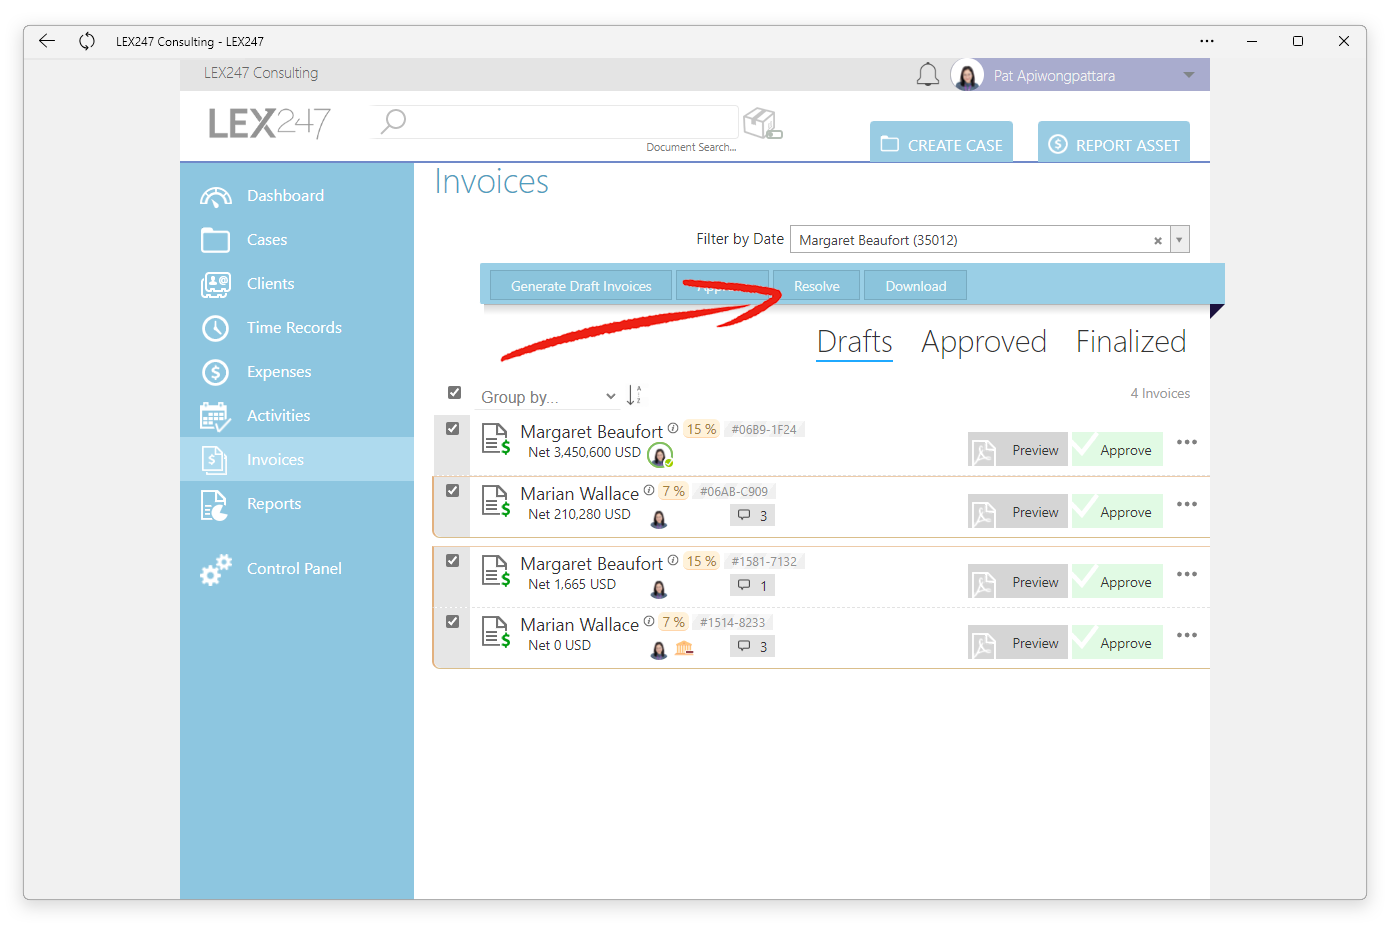Switch to the Approved tab

pos(984,342)
